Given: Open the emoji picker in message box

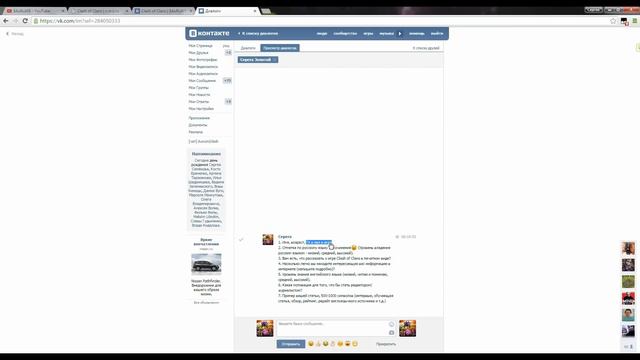Looking at the screenshot, I should (x=391, y=324).
